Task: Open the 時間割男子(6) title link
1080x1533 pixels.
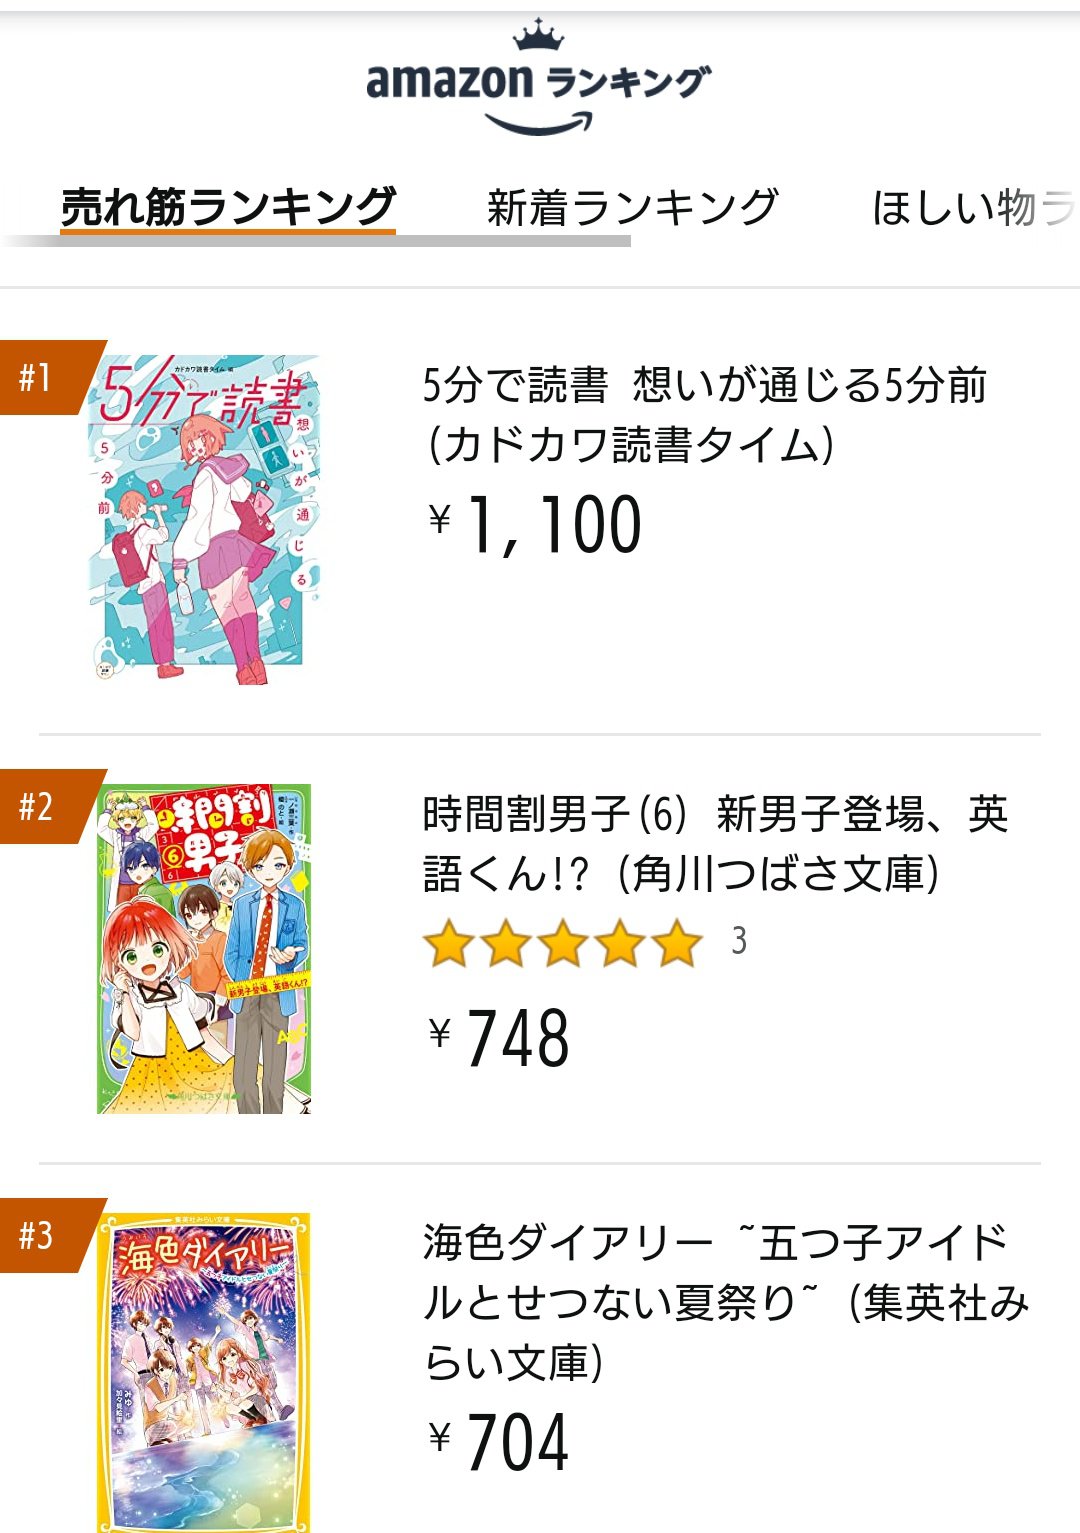Action: (714, 843)
